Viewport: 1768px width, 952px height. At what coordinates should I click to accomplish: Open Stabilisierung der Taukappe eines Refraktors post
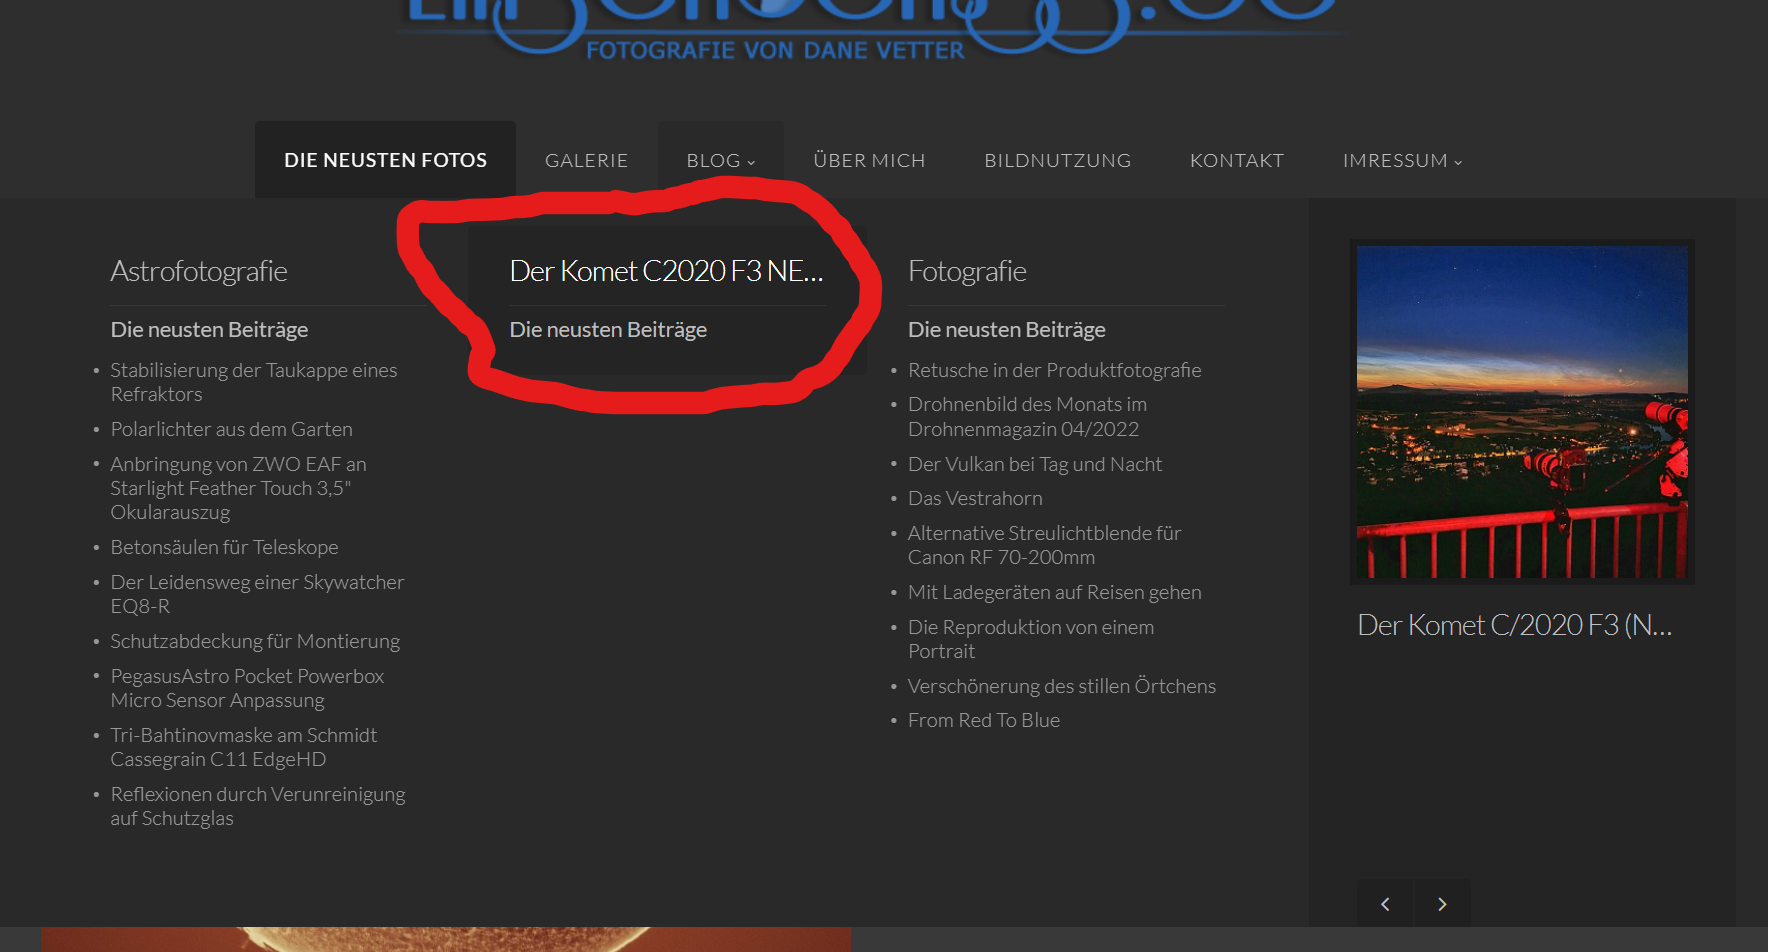[254, 382]
